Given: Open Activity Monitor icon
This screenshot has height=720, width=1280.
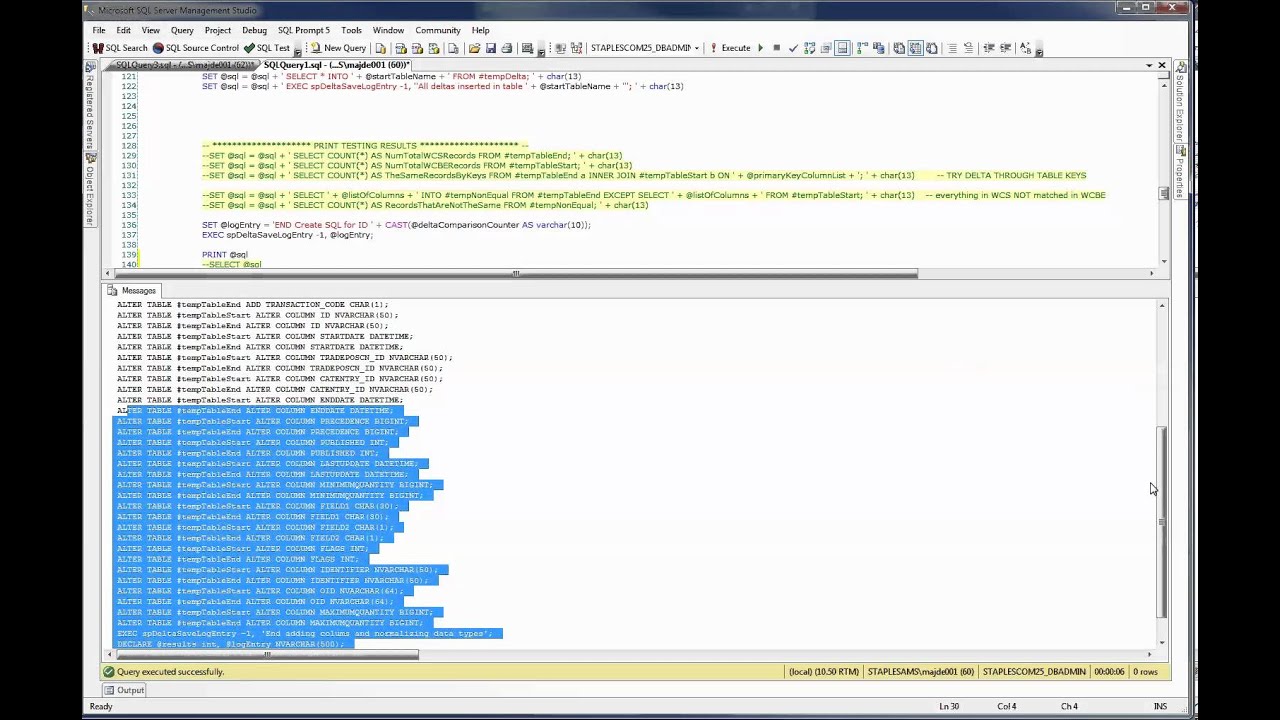Looking at the screenshot, I should click(x=527, y=48).
